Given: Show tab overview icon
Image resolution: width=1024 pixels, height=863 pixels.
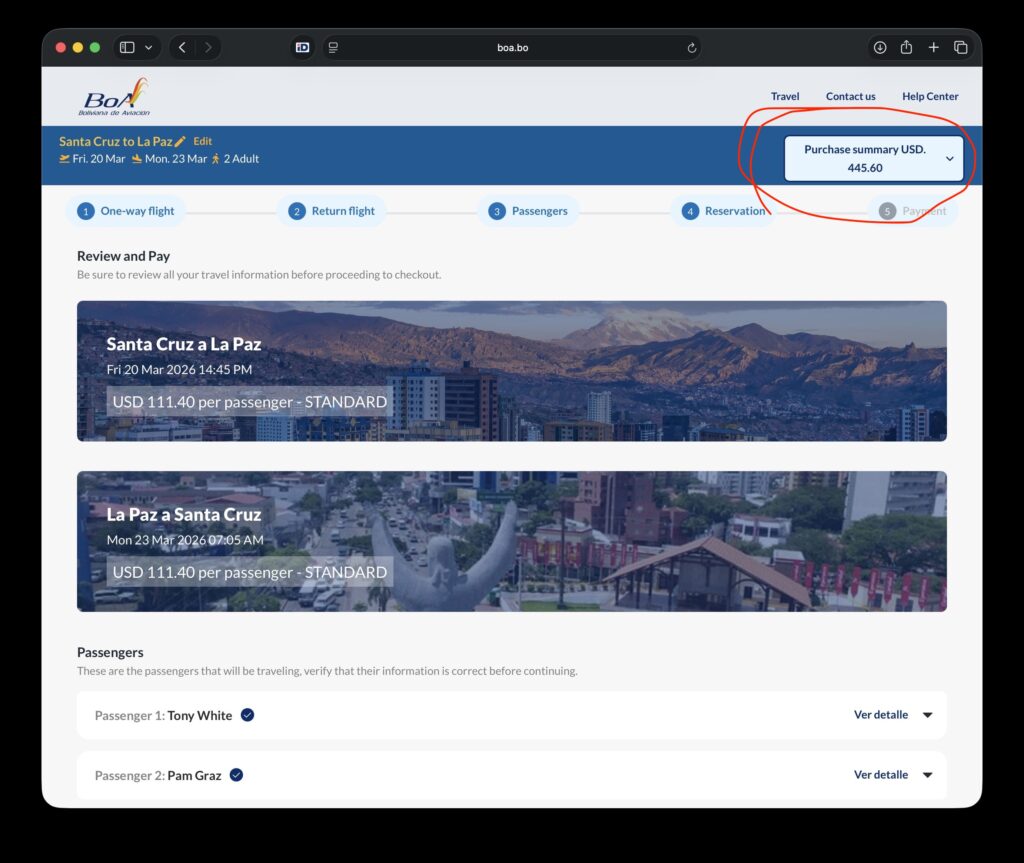Looking at the screenshot, I should tap(960, 47).
